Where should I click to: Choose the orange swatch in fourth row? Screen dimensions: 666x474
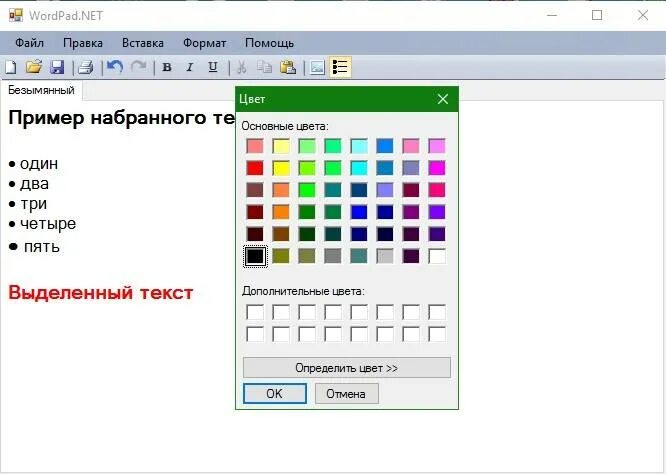point(281,212)
